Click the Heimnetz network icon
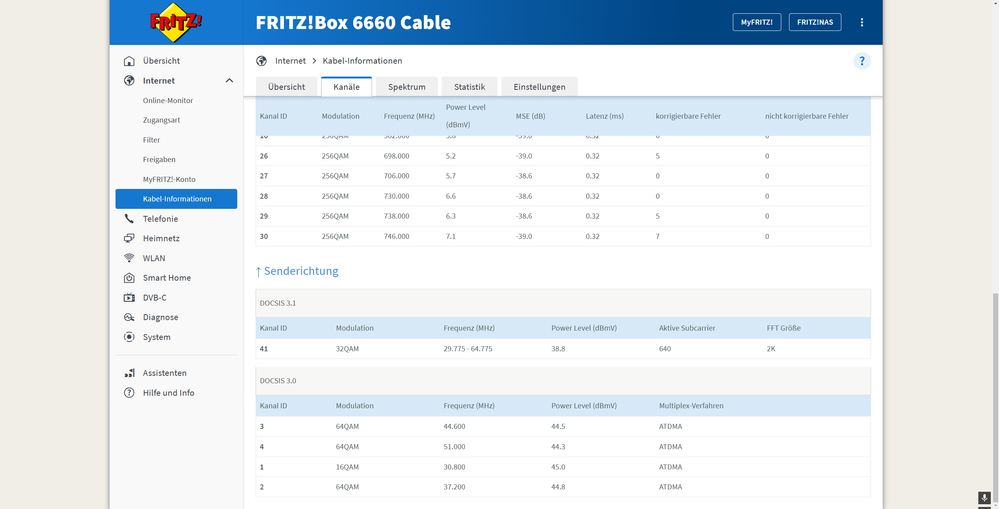 (x=129, y=238)
